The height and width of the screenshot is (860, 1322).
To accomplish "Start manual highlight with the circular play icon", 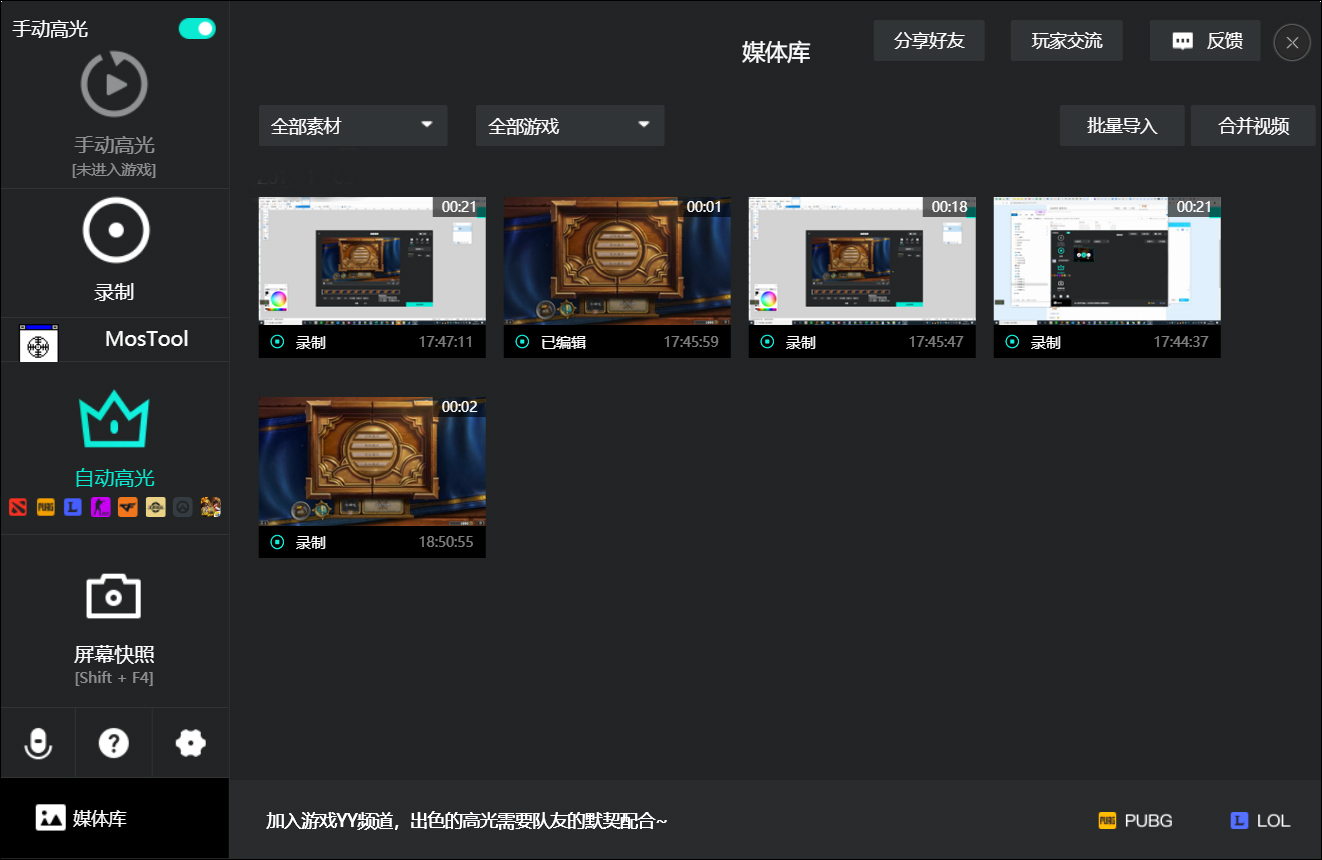I will pyautogui.click(x=114, y=84).
